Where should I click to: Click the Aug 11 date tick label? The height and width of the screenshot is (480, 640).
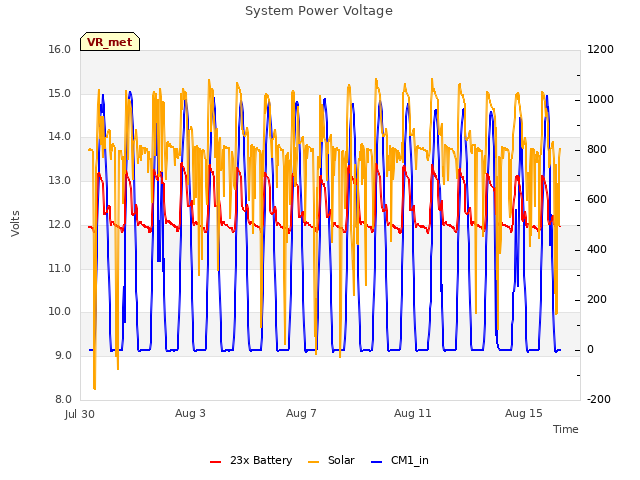[x=413, y=413]
